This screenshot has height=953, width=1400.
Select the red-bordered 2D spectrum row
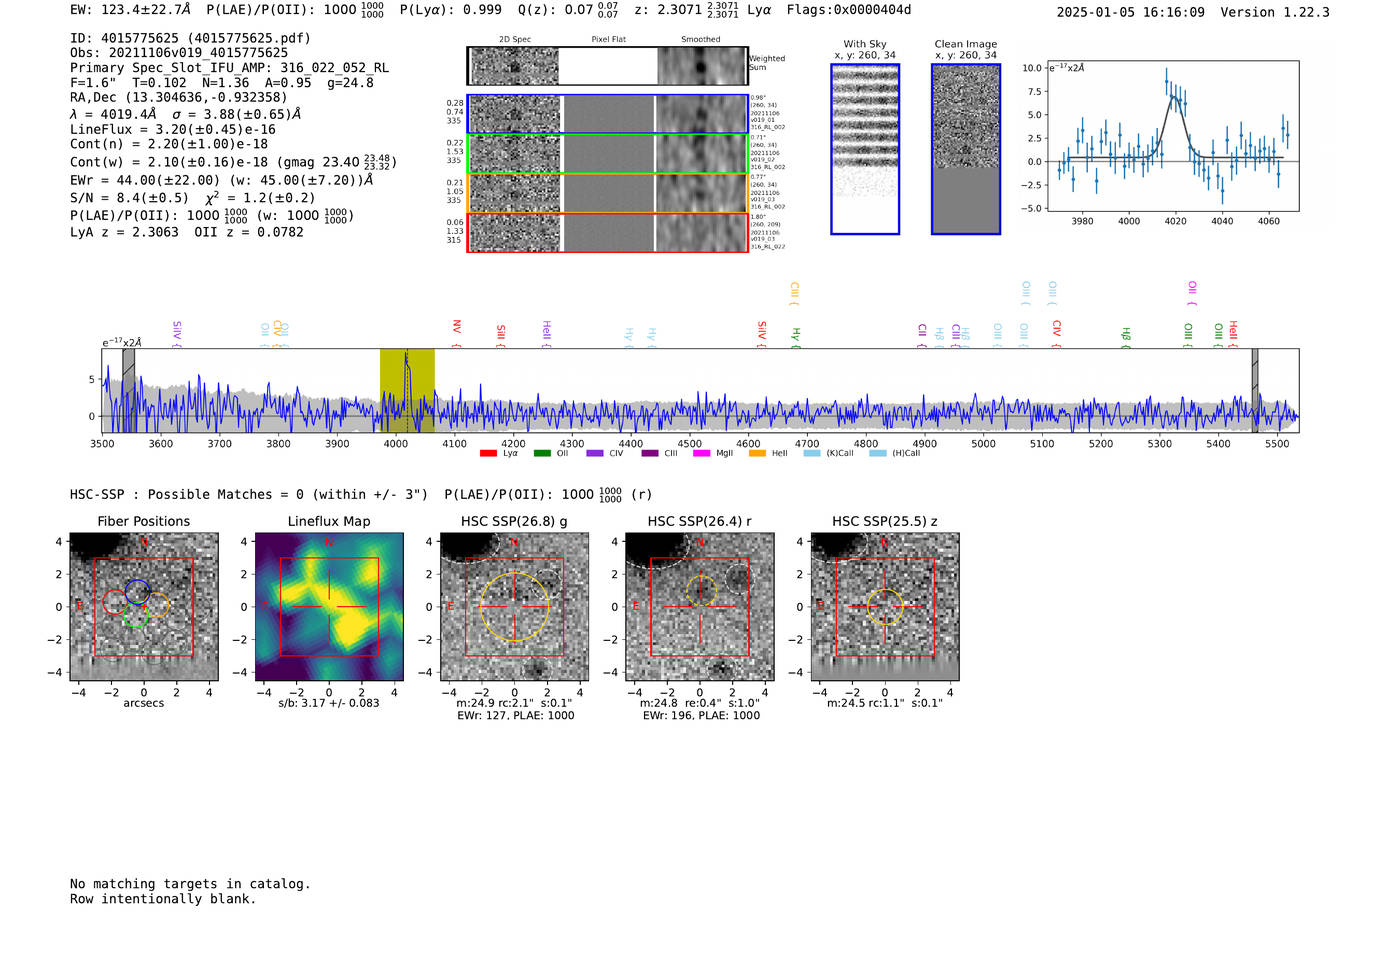608,232
